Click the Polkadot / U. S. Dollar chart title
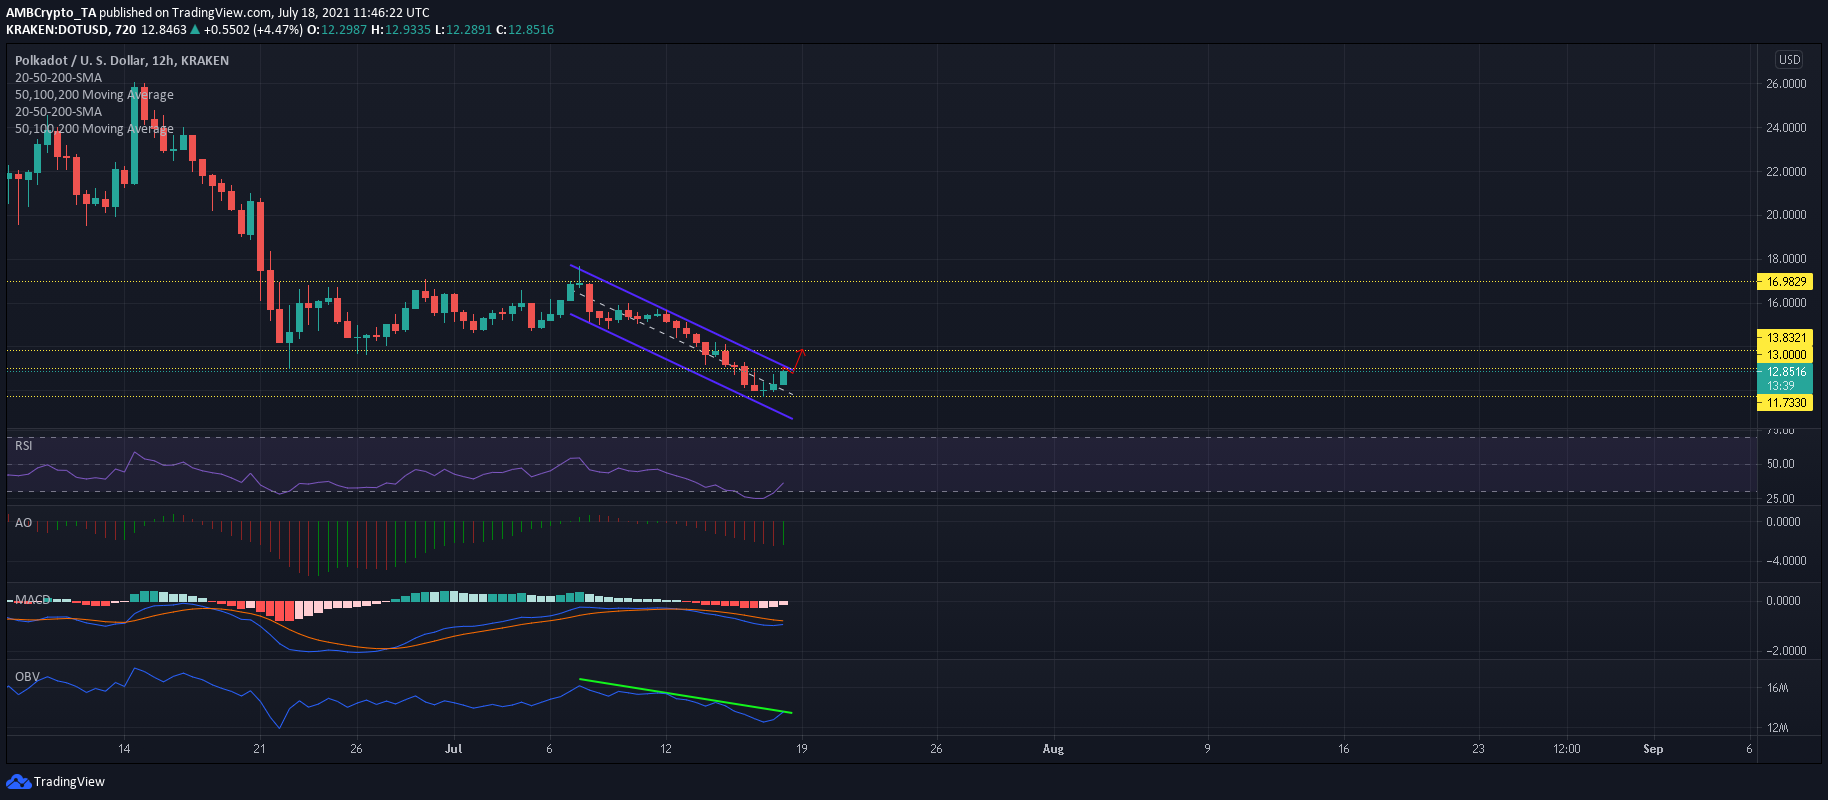This screenshot has height=800, width=1828. click(x=121, y=61)
